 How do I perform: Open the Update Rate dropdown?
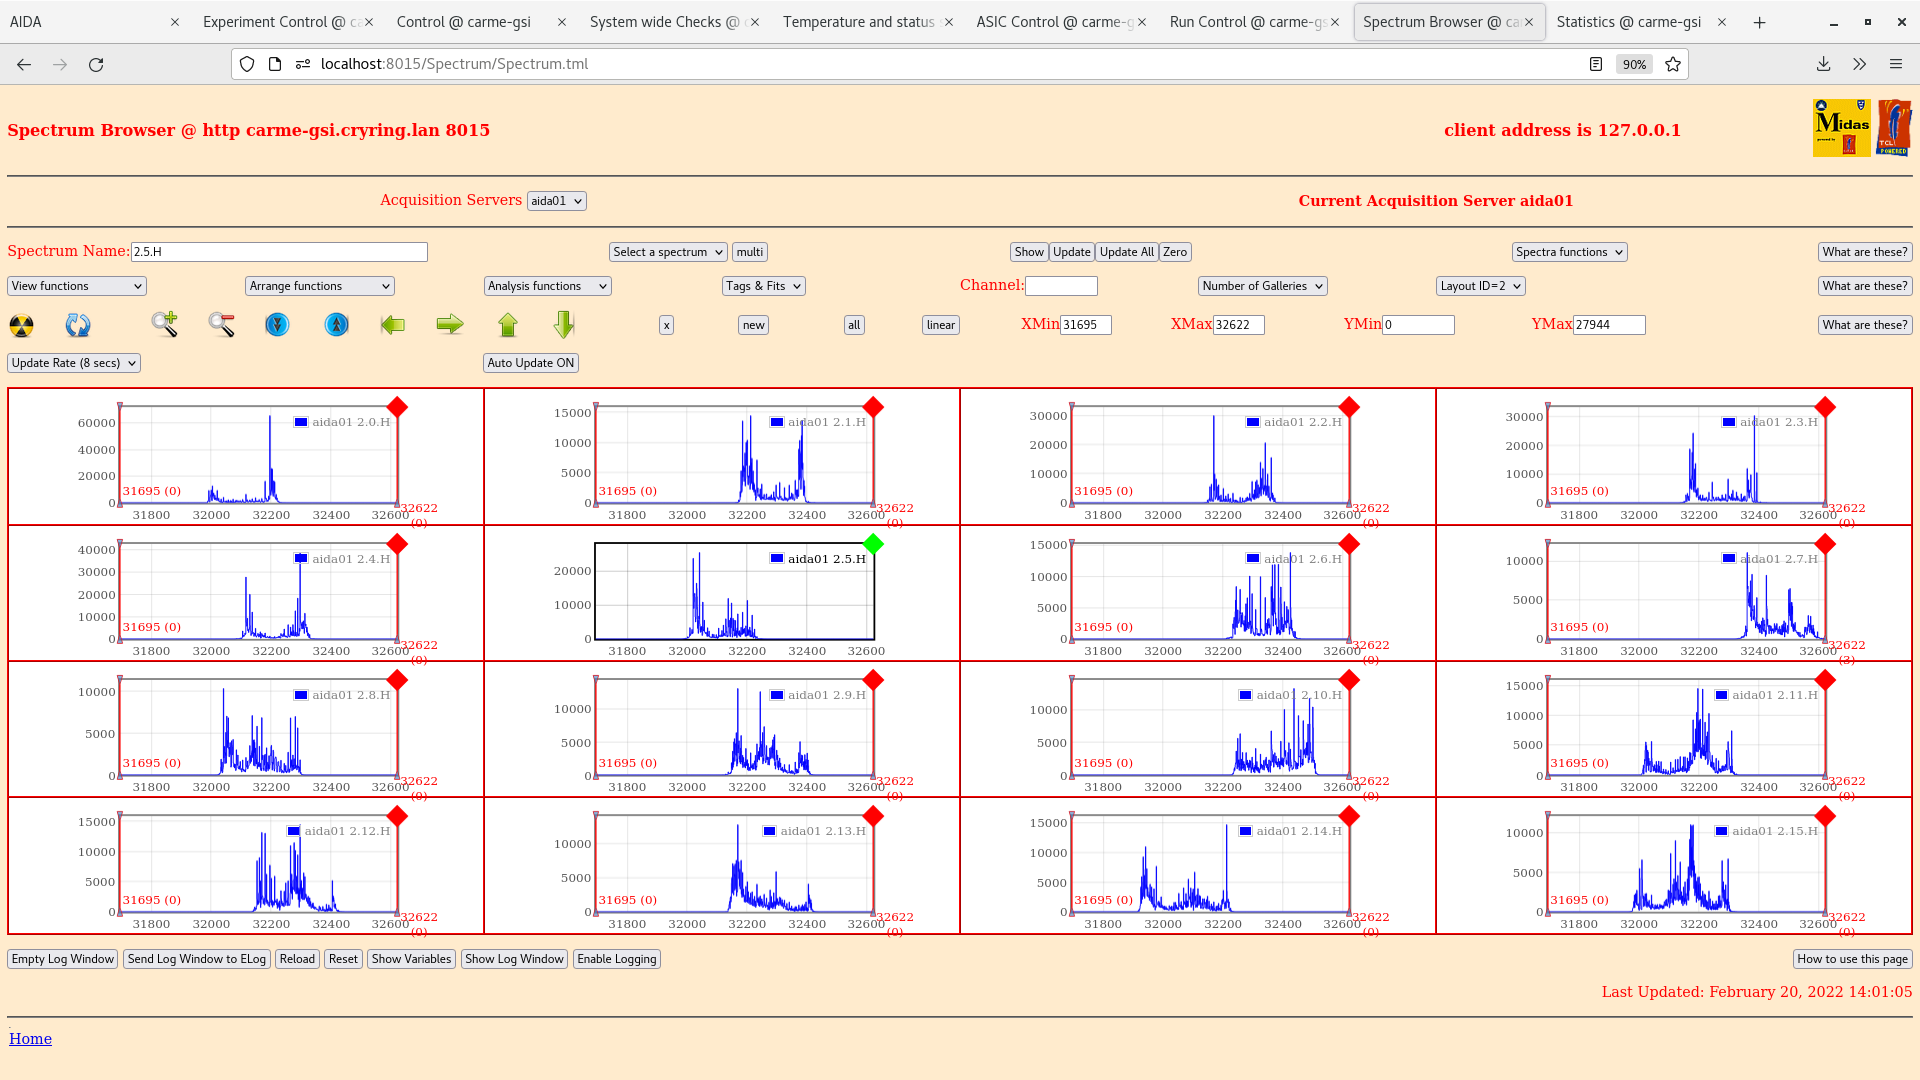tap(74, 363)
